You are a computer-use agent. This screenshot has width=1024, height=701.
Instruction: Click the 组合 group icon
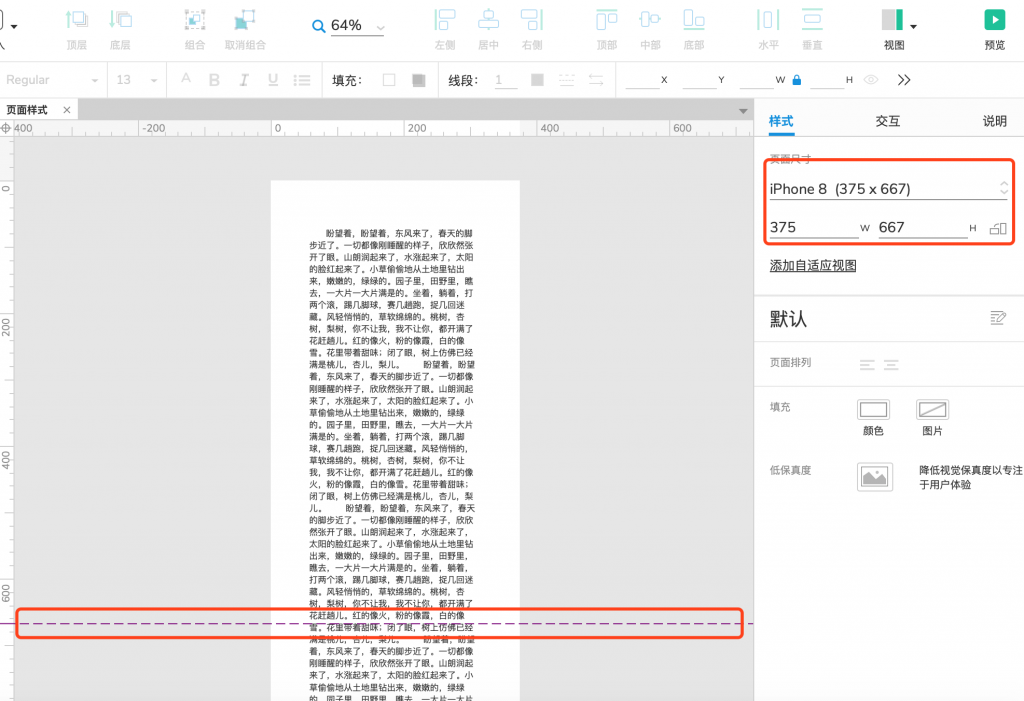tap(195, 19)
